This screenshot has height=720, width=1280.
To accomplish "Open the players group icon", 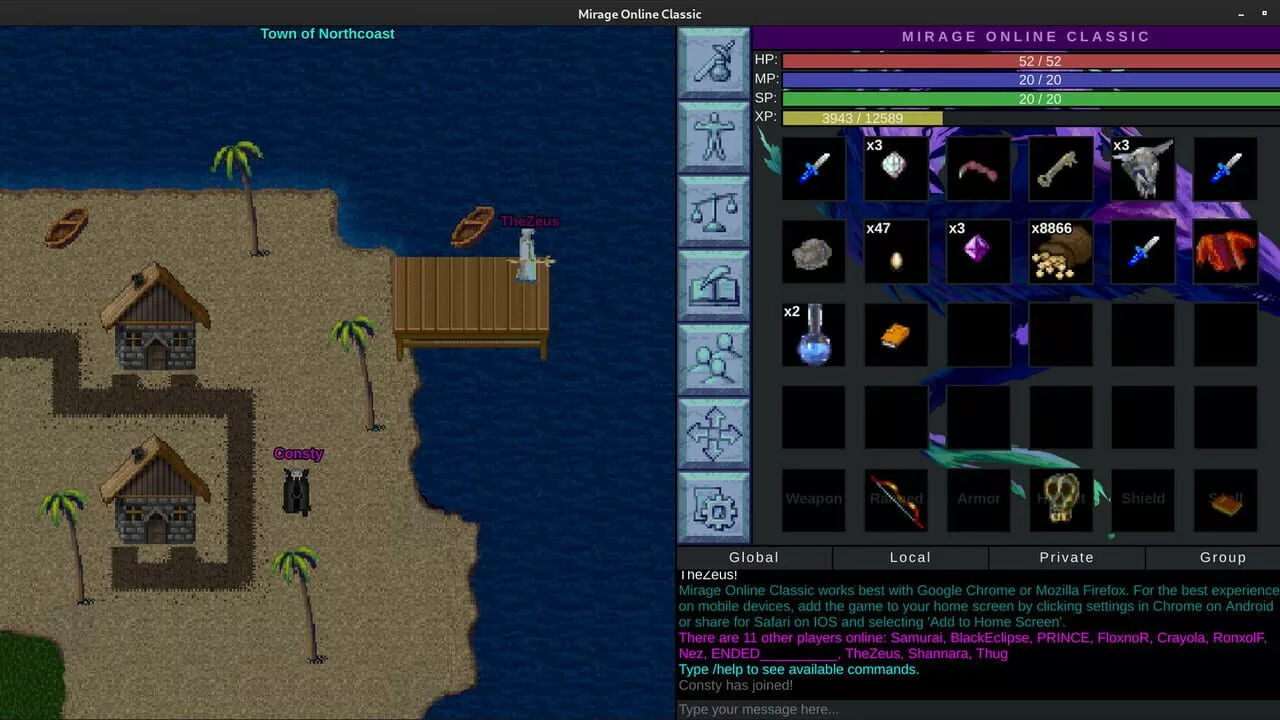I will point(714,359).
